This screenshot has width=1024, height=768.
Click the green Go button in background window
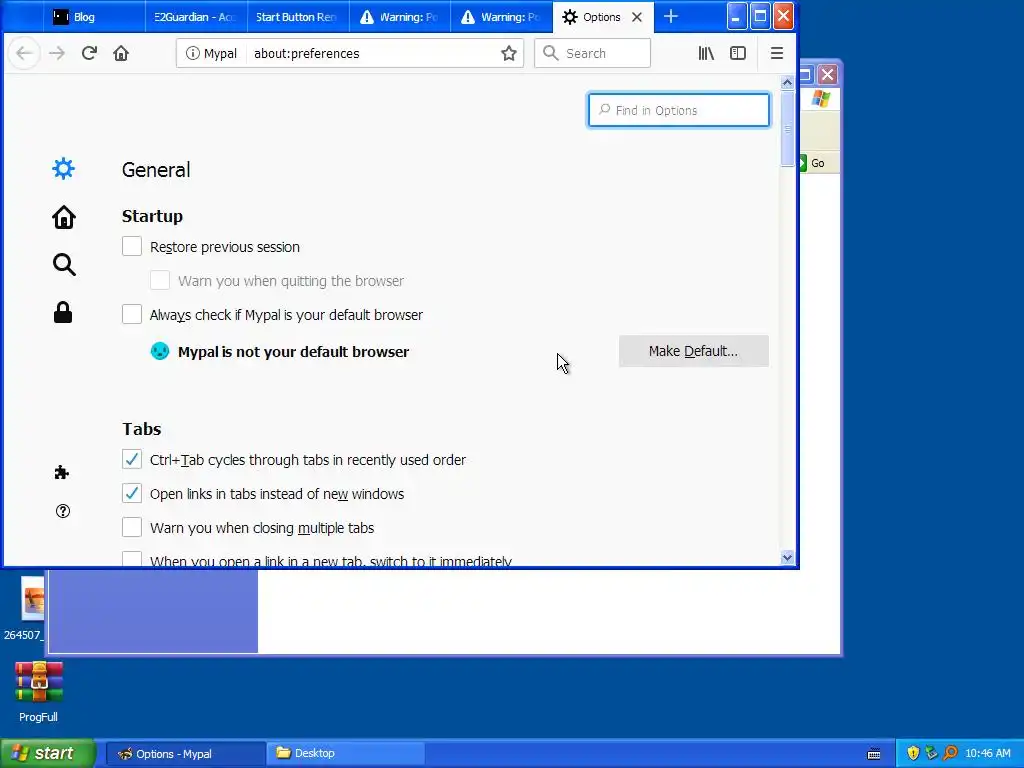pos(812,163)
